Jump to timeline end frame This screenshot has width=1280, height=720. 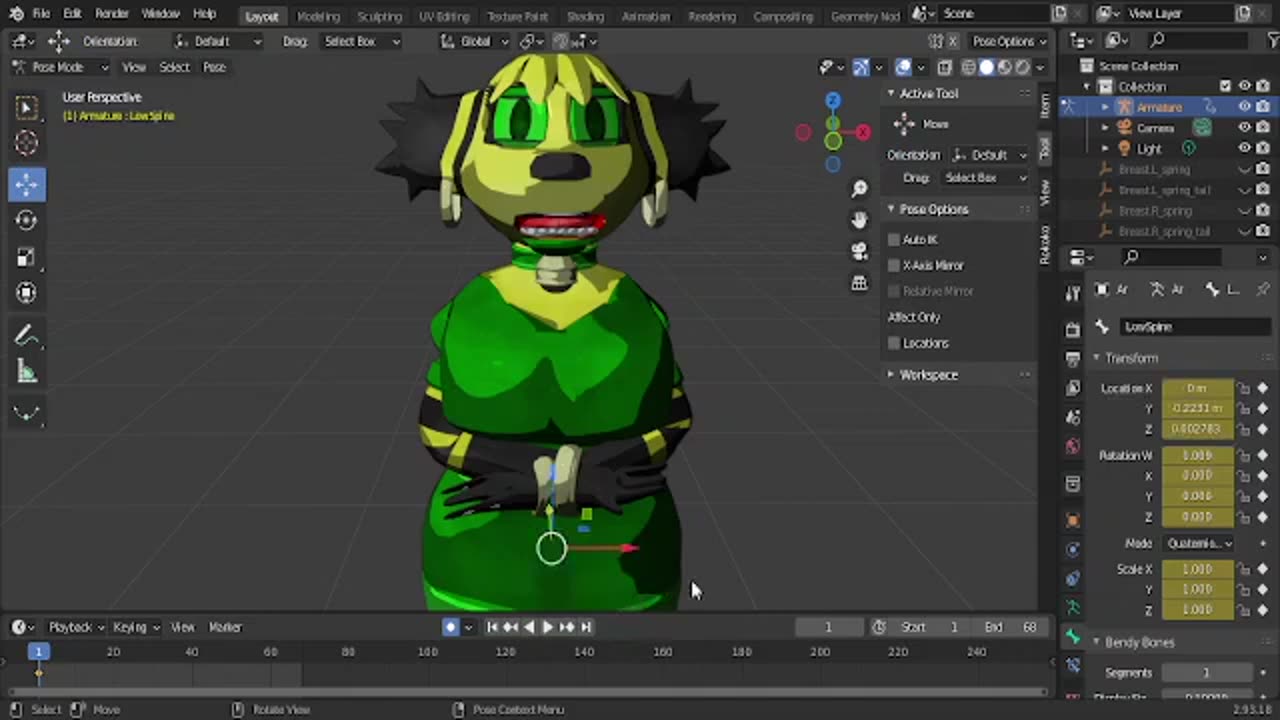tap(586, 627)
